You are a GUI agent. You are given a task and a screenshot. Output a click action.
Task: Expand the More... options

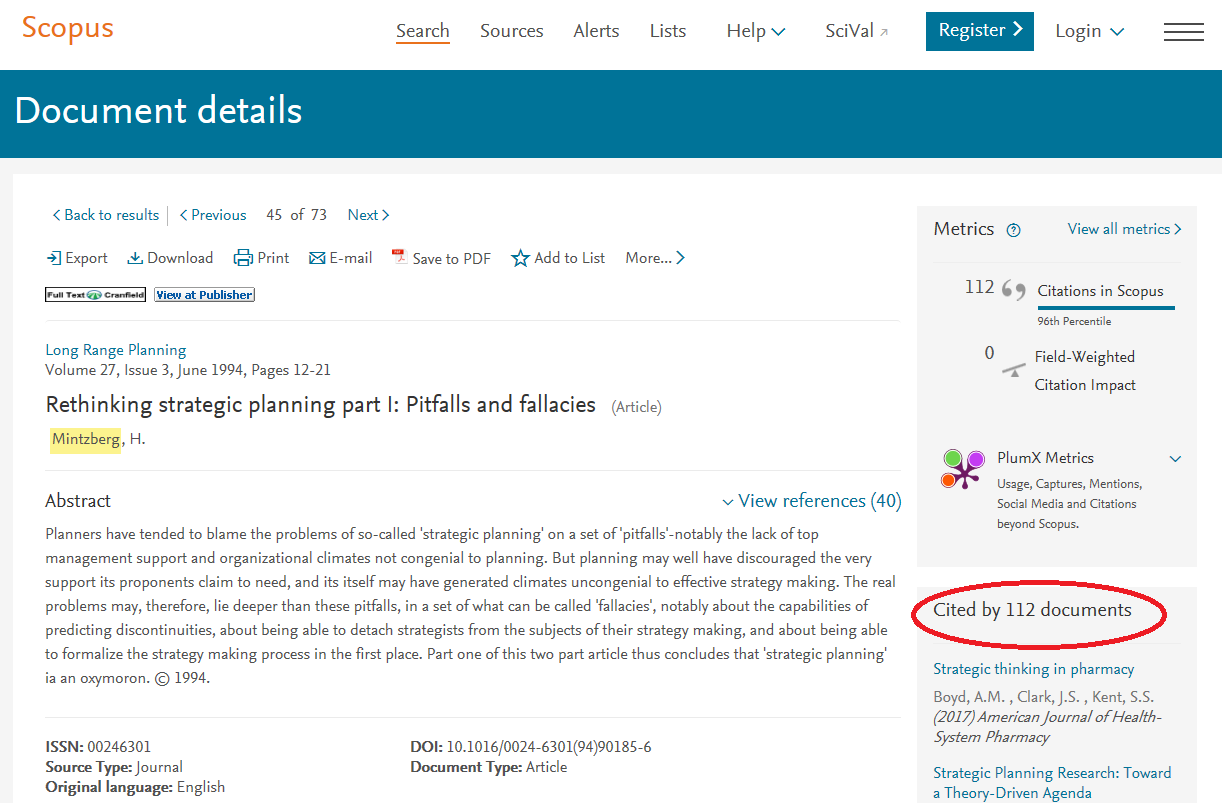[655, 258]
